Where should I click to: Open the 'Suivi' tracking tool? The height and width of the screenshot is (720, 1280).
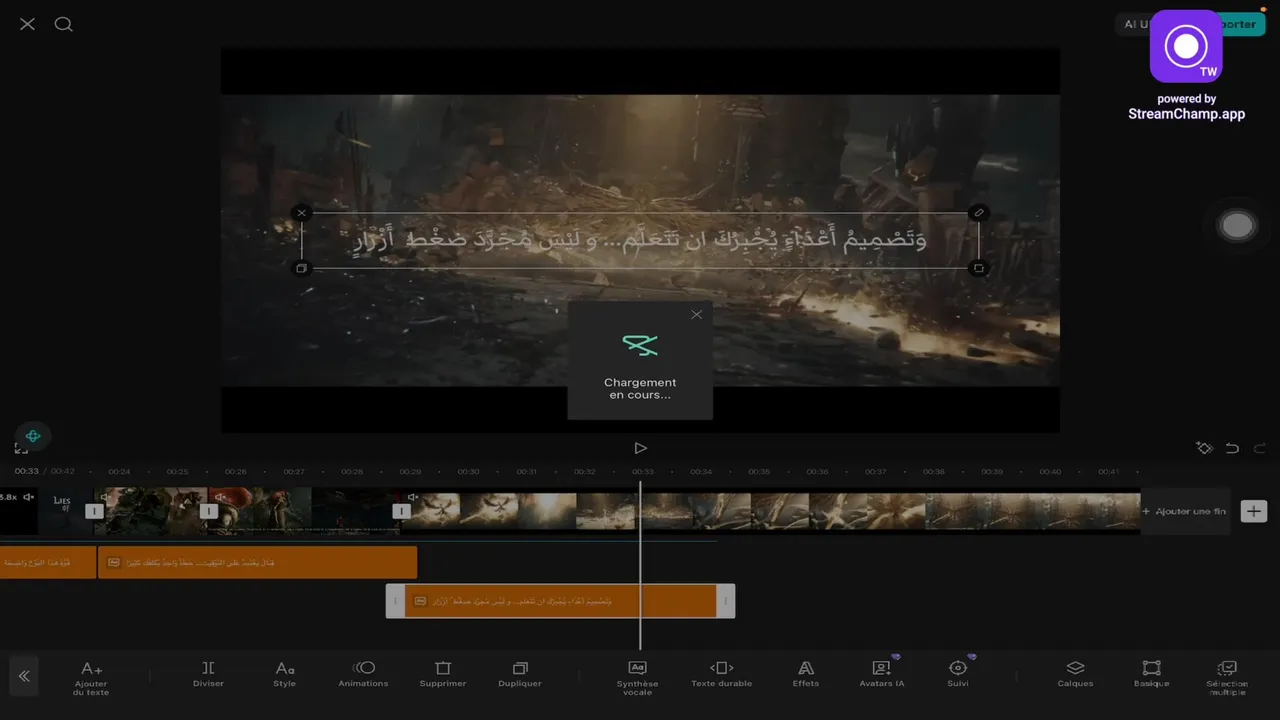pyautogui.click(x=958, y=675)
